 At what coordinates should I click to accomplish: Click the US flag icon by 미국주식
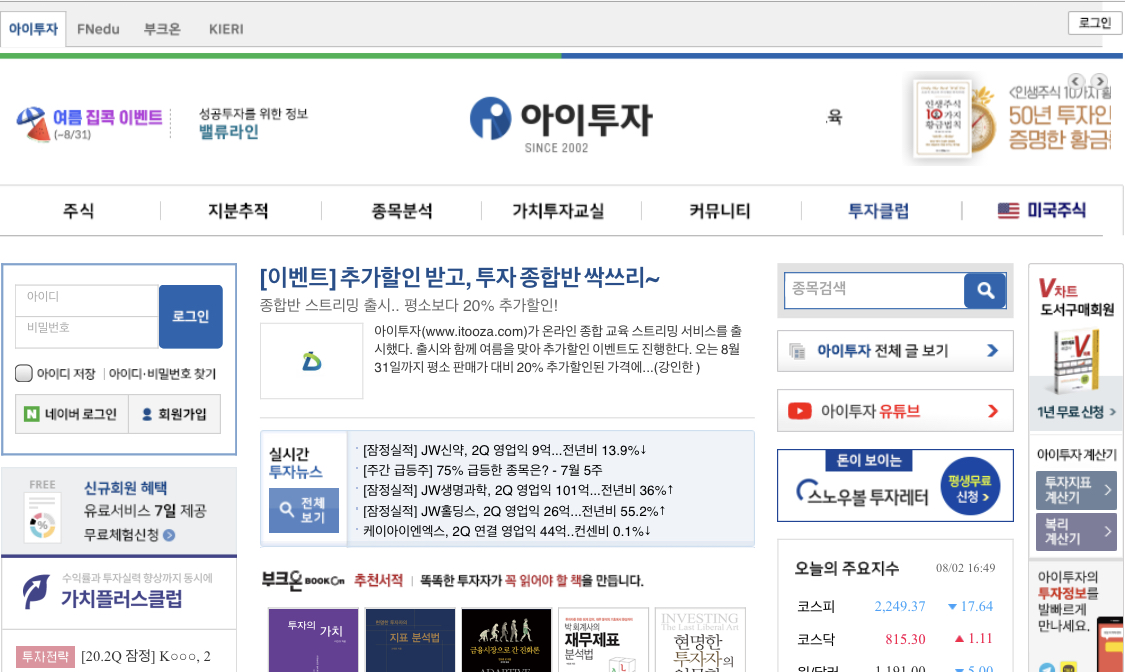coord(1008,210)
